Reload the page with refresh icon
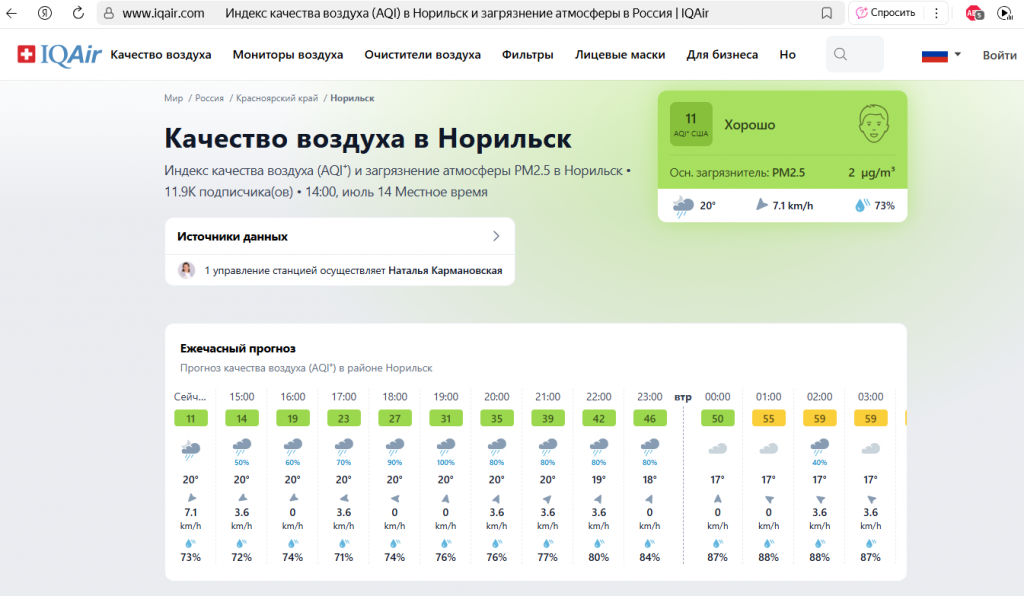The height and width of the screenshot is (596, 1024). coord(78,13)
